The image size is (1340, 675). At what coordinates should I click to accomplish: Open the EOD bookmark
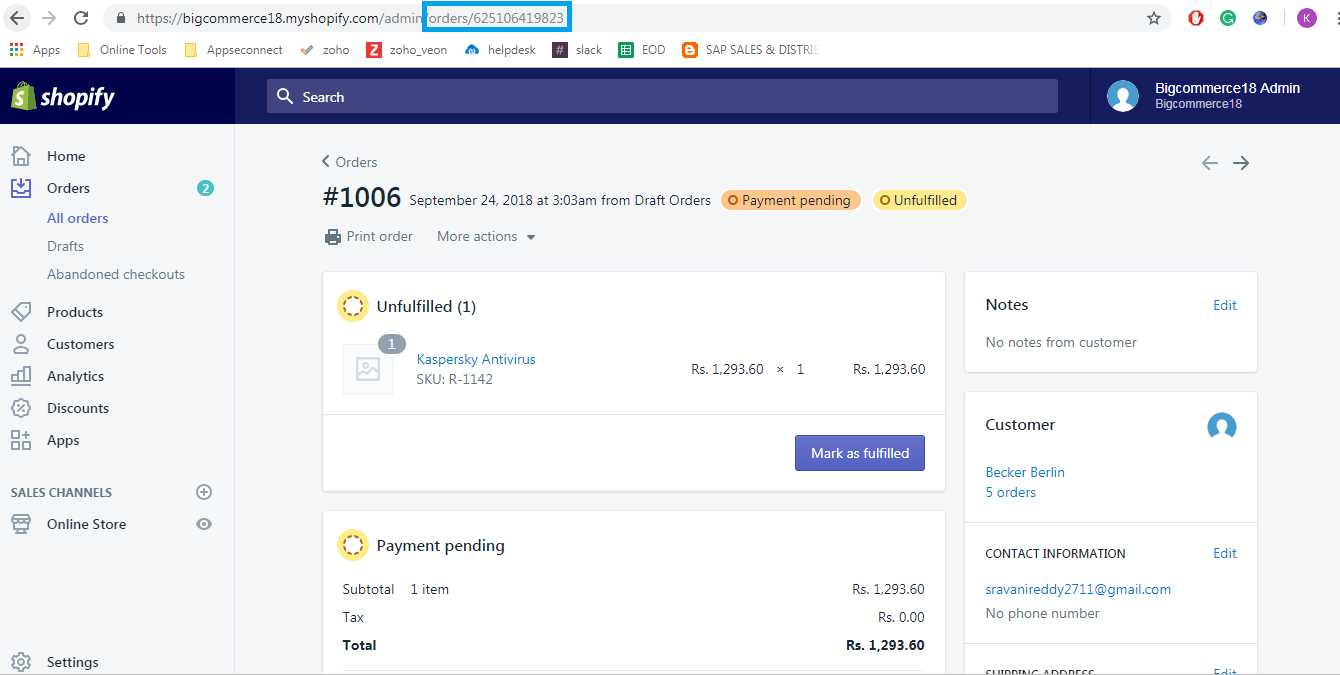tap(642, 49)
